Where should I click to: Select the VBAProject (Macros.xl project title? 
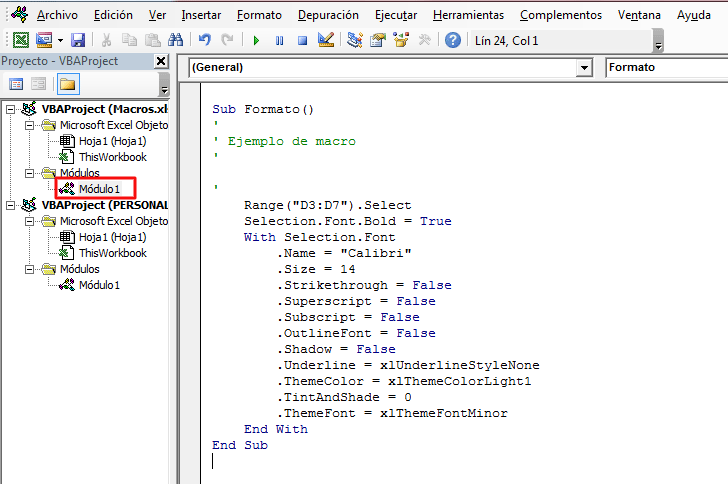tap(104, 109)
